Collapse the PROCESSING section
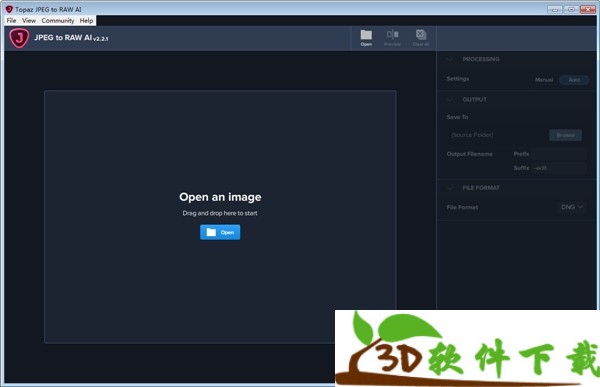 click(x=450, y=59)
